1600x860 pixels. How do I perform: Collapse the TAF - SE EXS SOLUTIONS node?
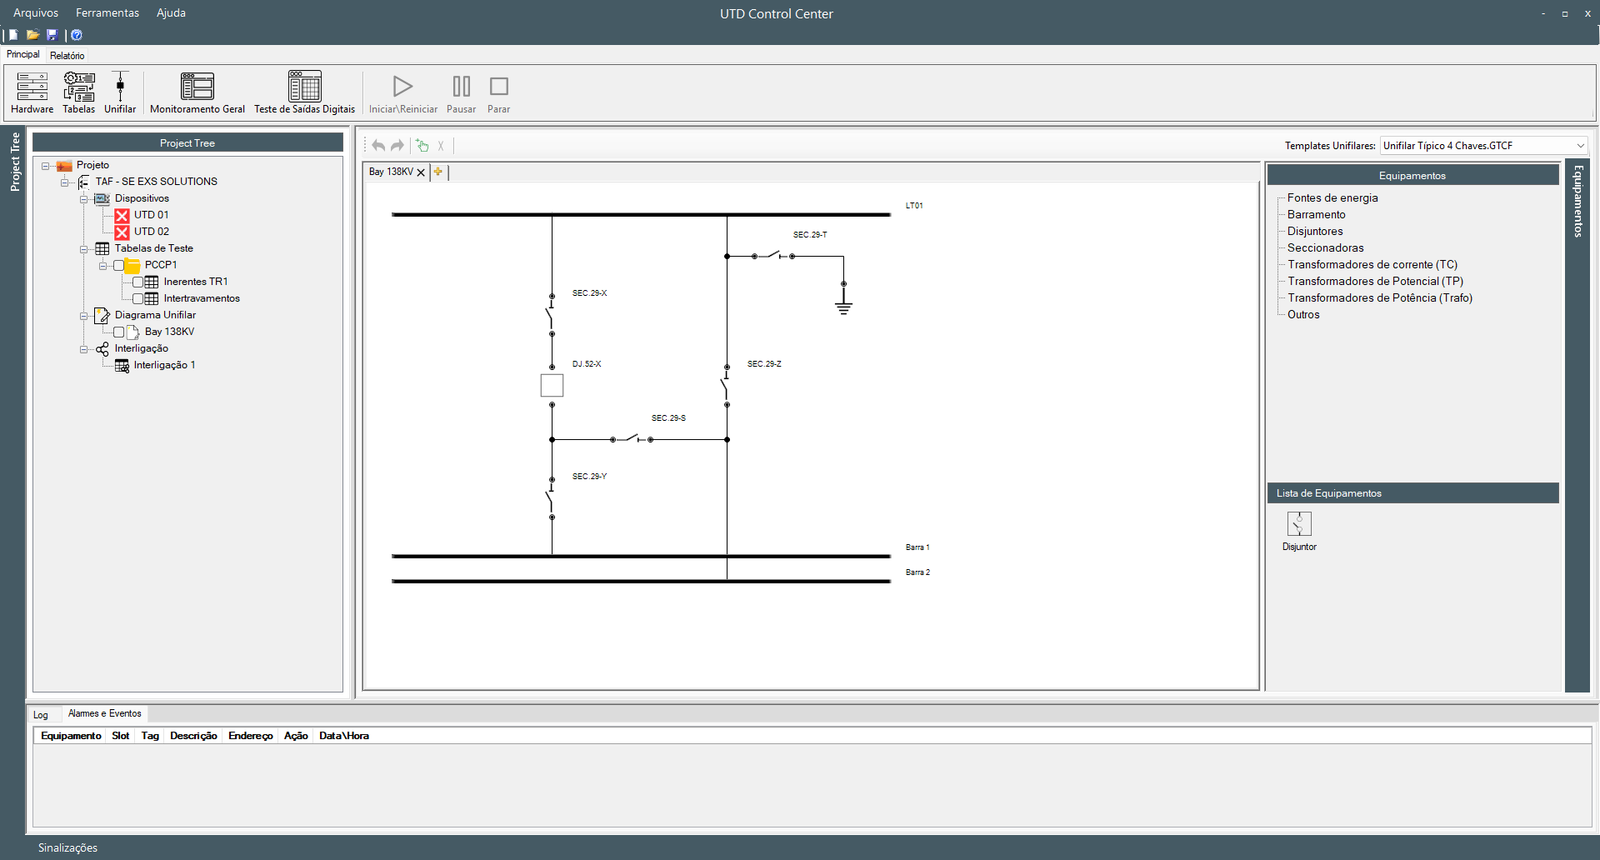coord(65,182)
